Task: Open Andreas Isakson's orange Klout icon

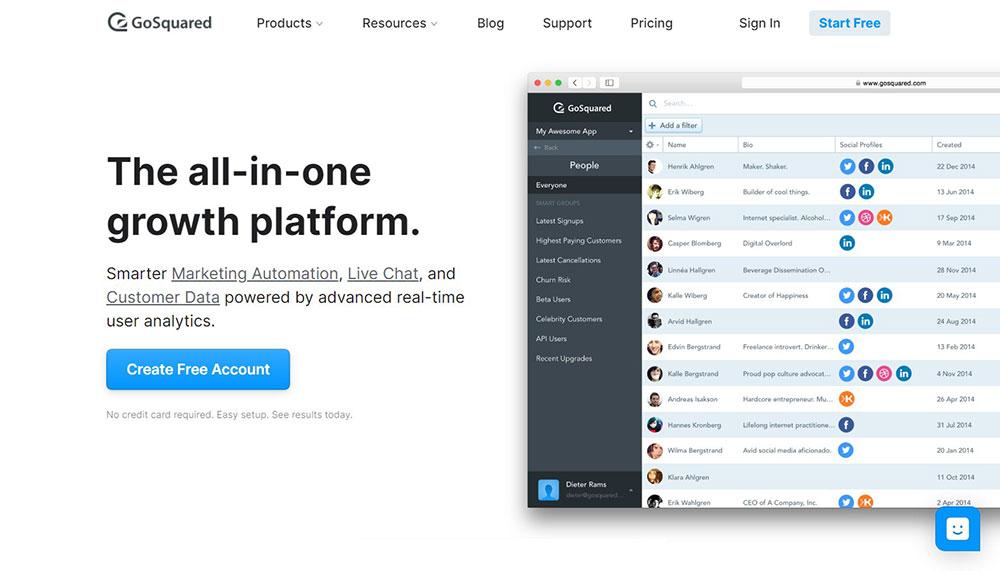Action: point(846,399)
